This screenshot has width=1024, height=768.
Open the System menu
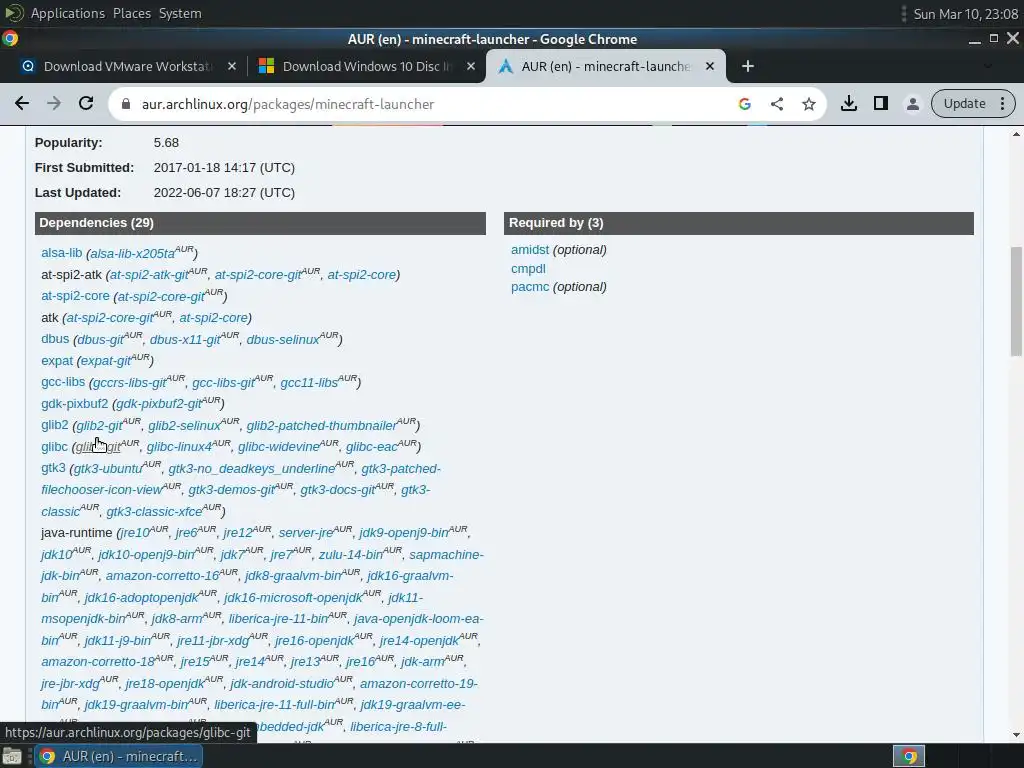click(x=180, y=13)
